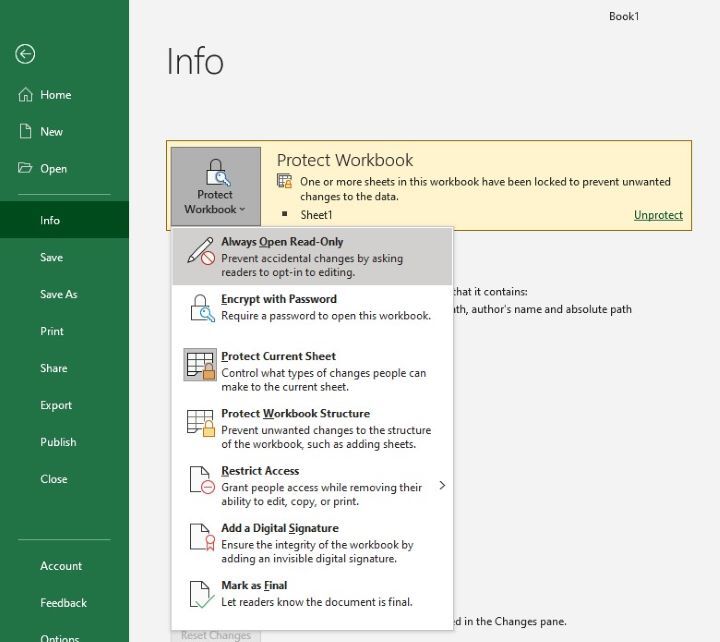Click the Protect Current Sheet grid icon
Viewport: 720px width, 642px height.
[200, 365]
